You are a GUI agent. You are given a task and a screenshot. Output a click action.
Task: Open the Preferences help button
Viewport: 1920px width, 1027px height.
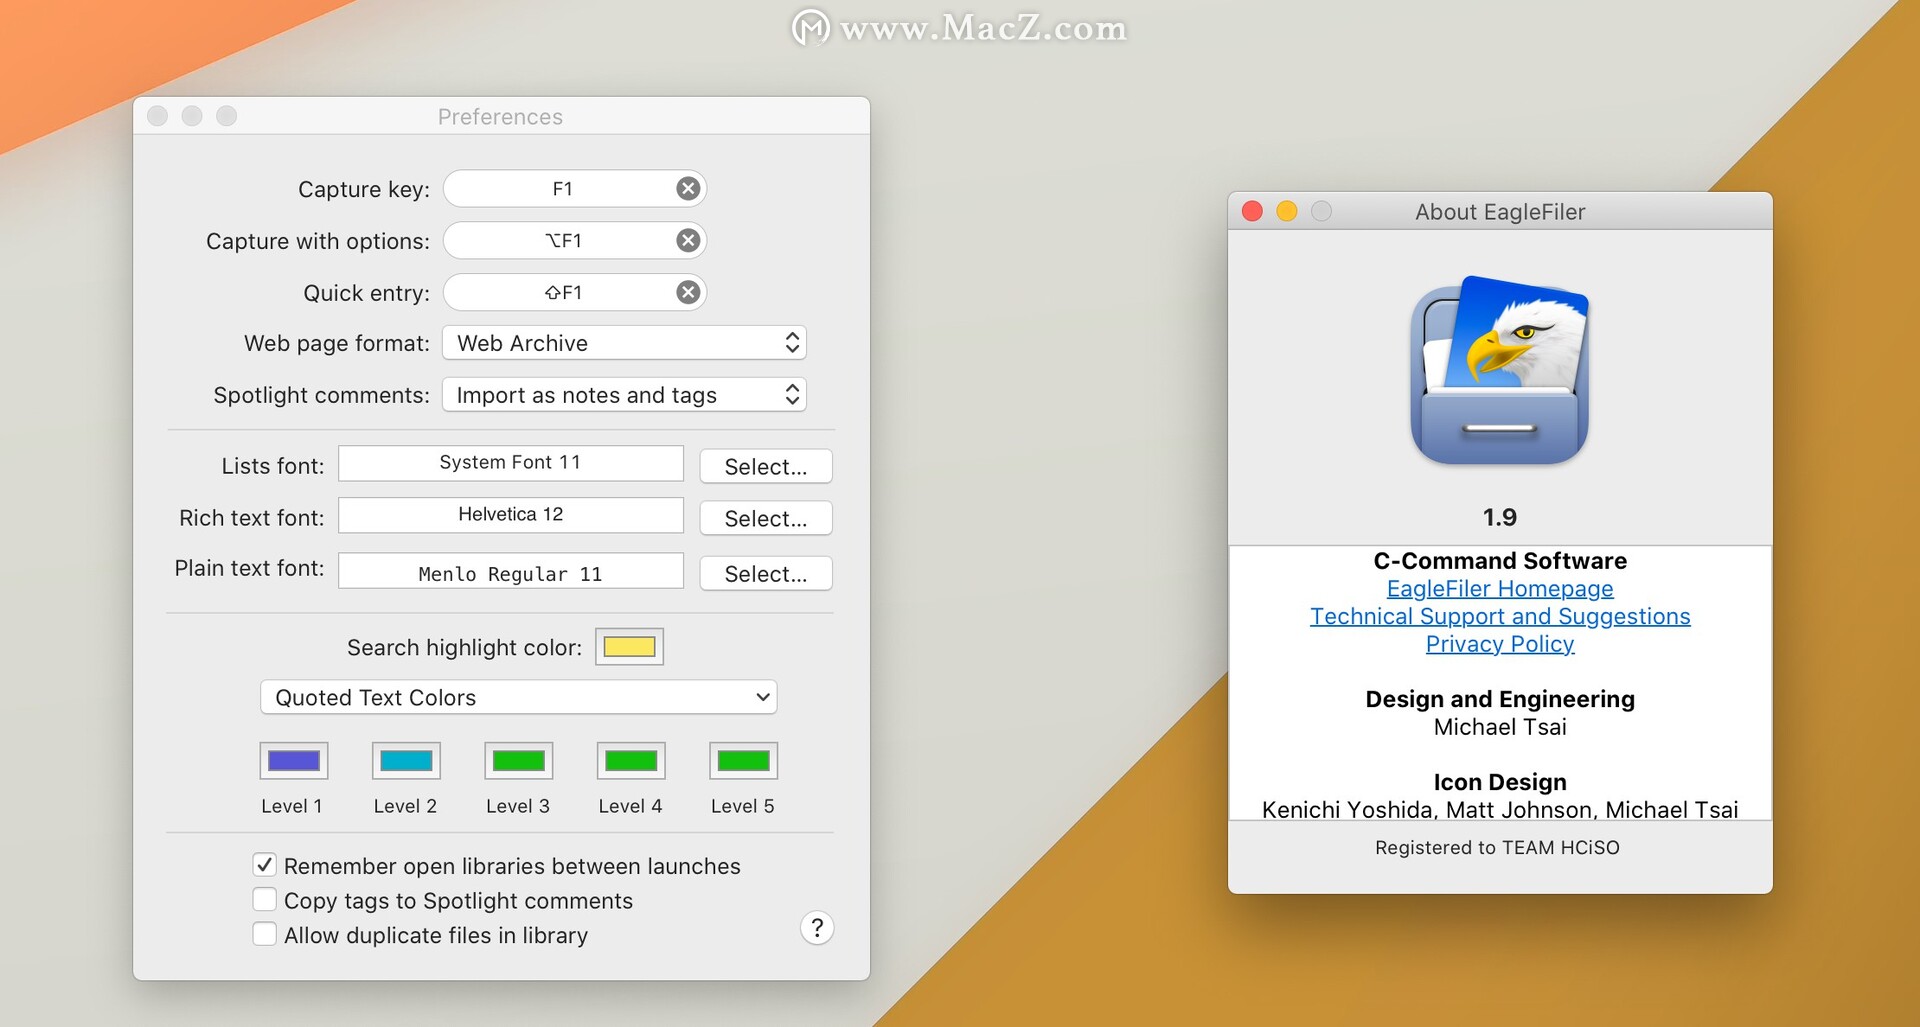817,928
